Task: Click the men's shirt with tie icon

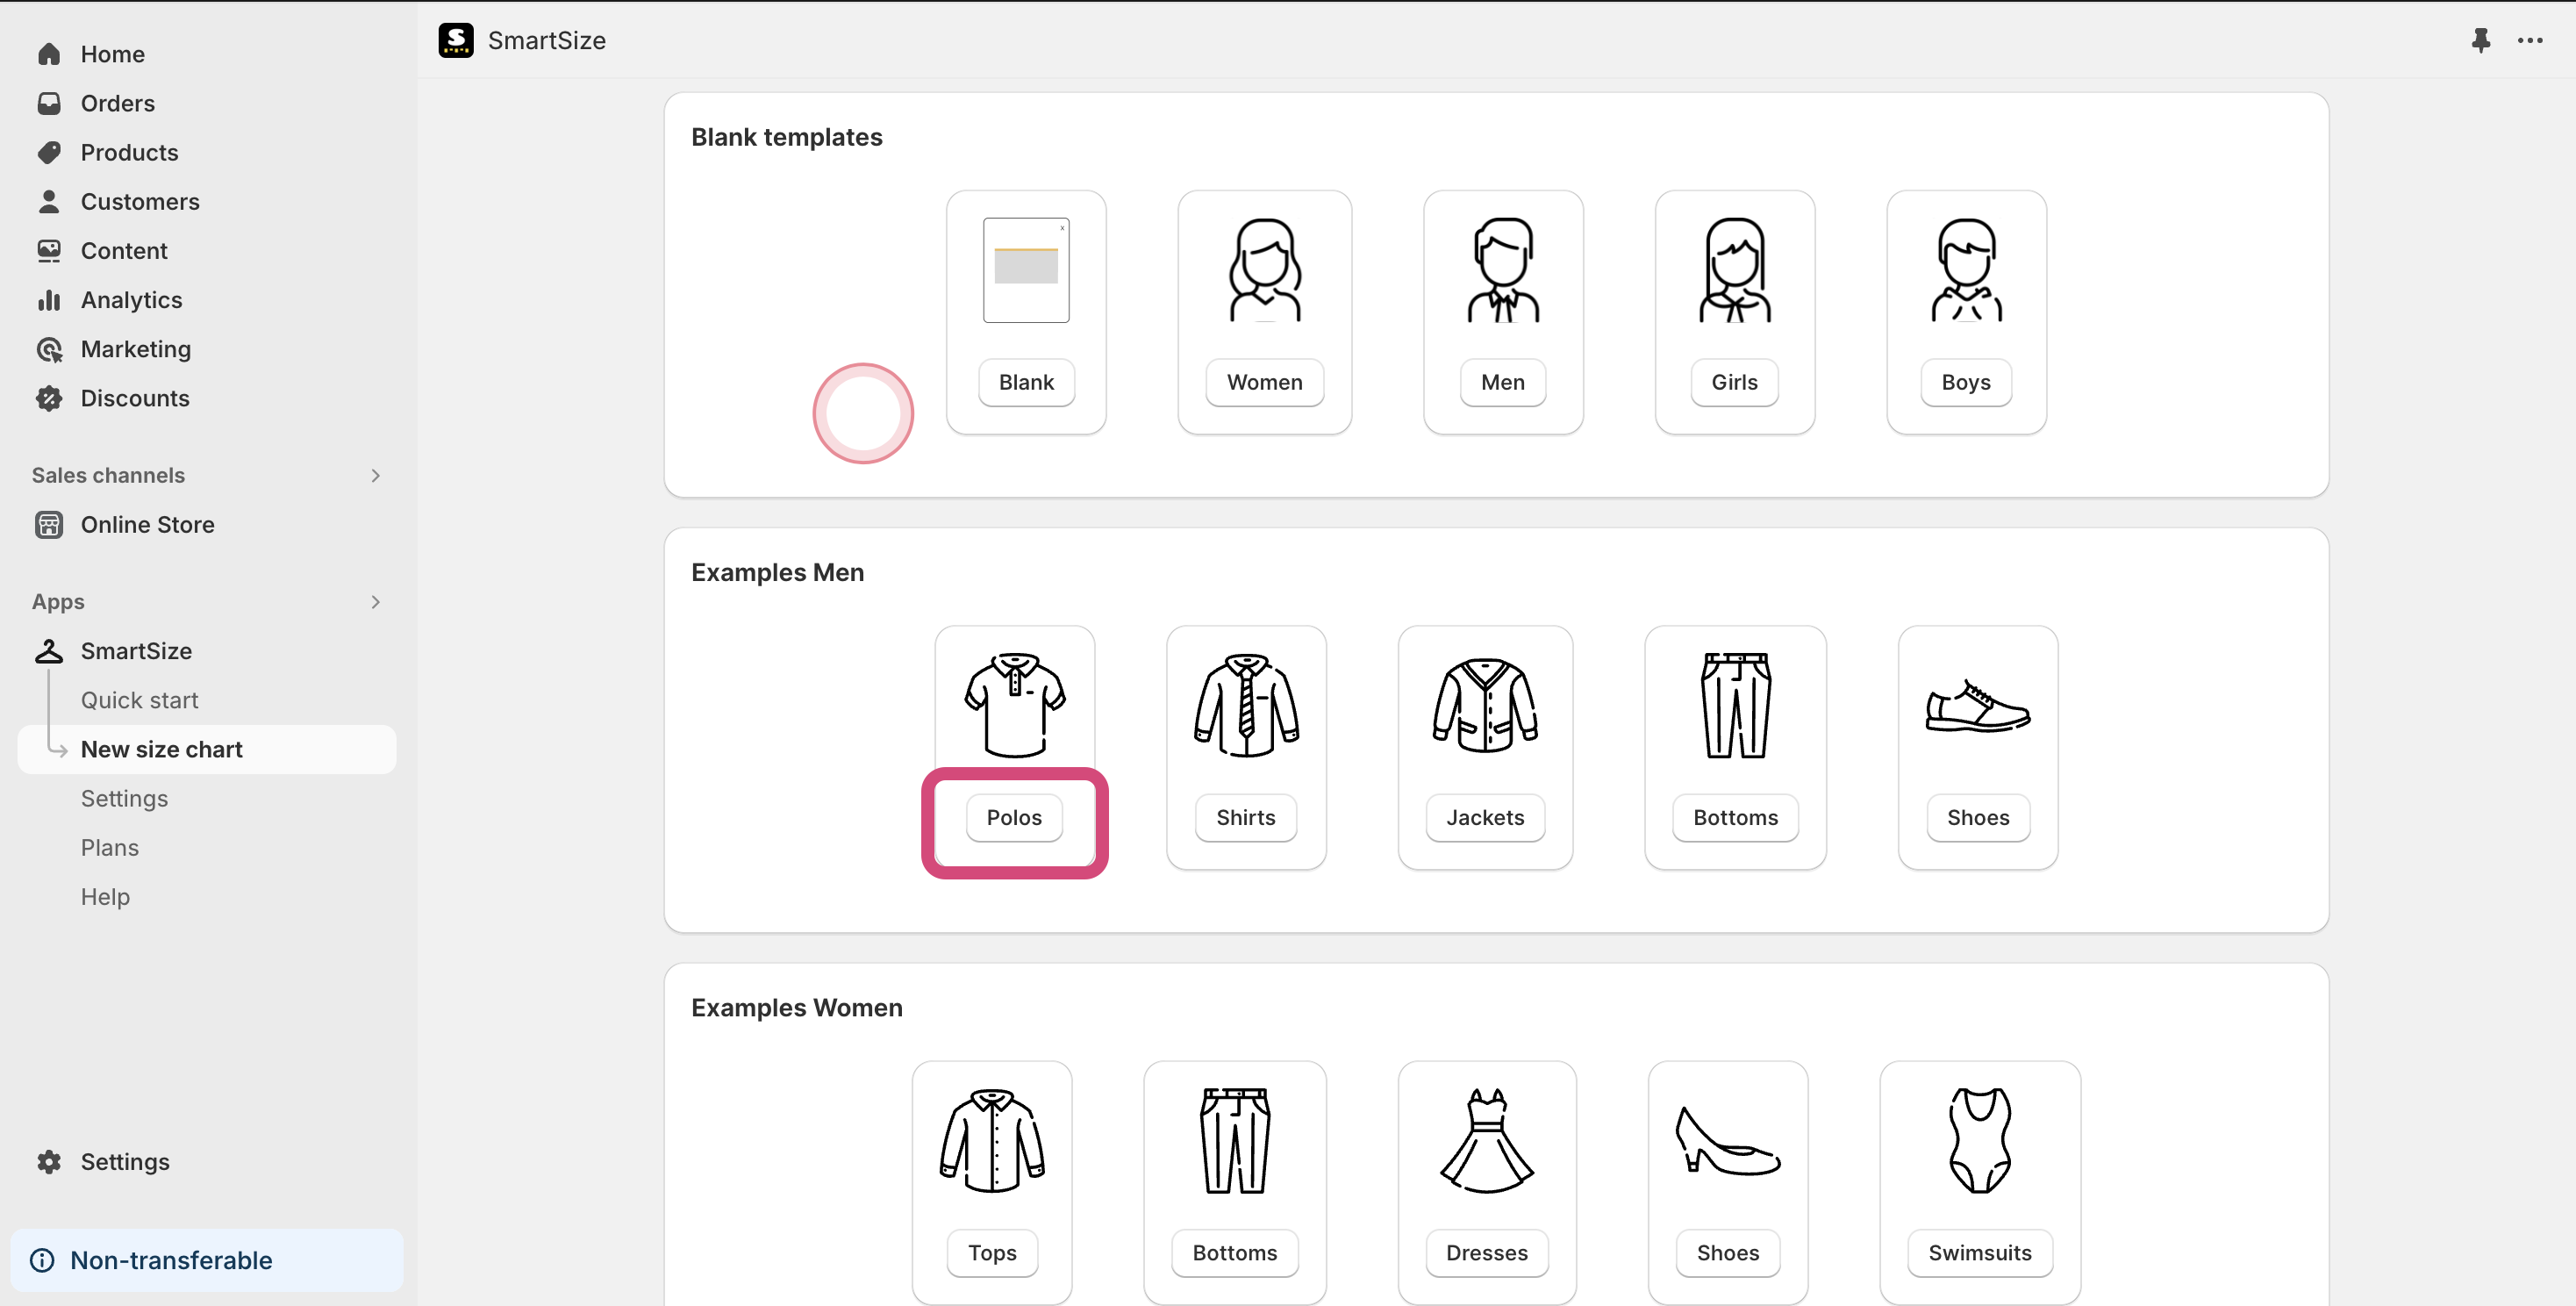Action: point(1246,705)
